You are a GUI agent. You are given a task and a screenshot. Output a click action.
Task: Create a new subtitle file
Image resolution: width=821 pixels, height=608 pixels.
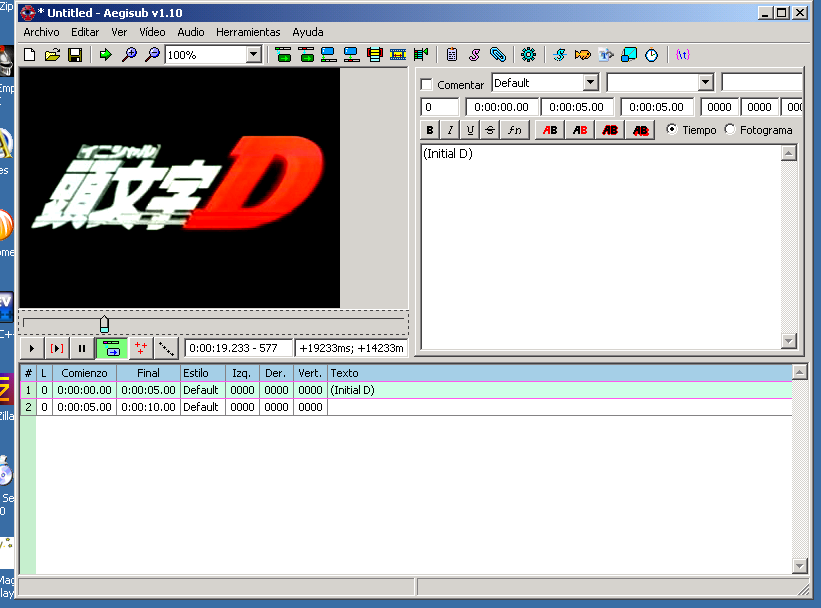29,54
